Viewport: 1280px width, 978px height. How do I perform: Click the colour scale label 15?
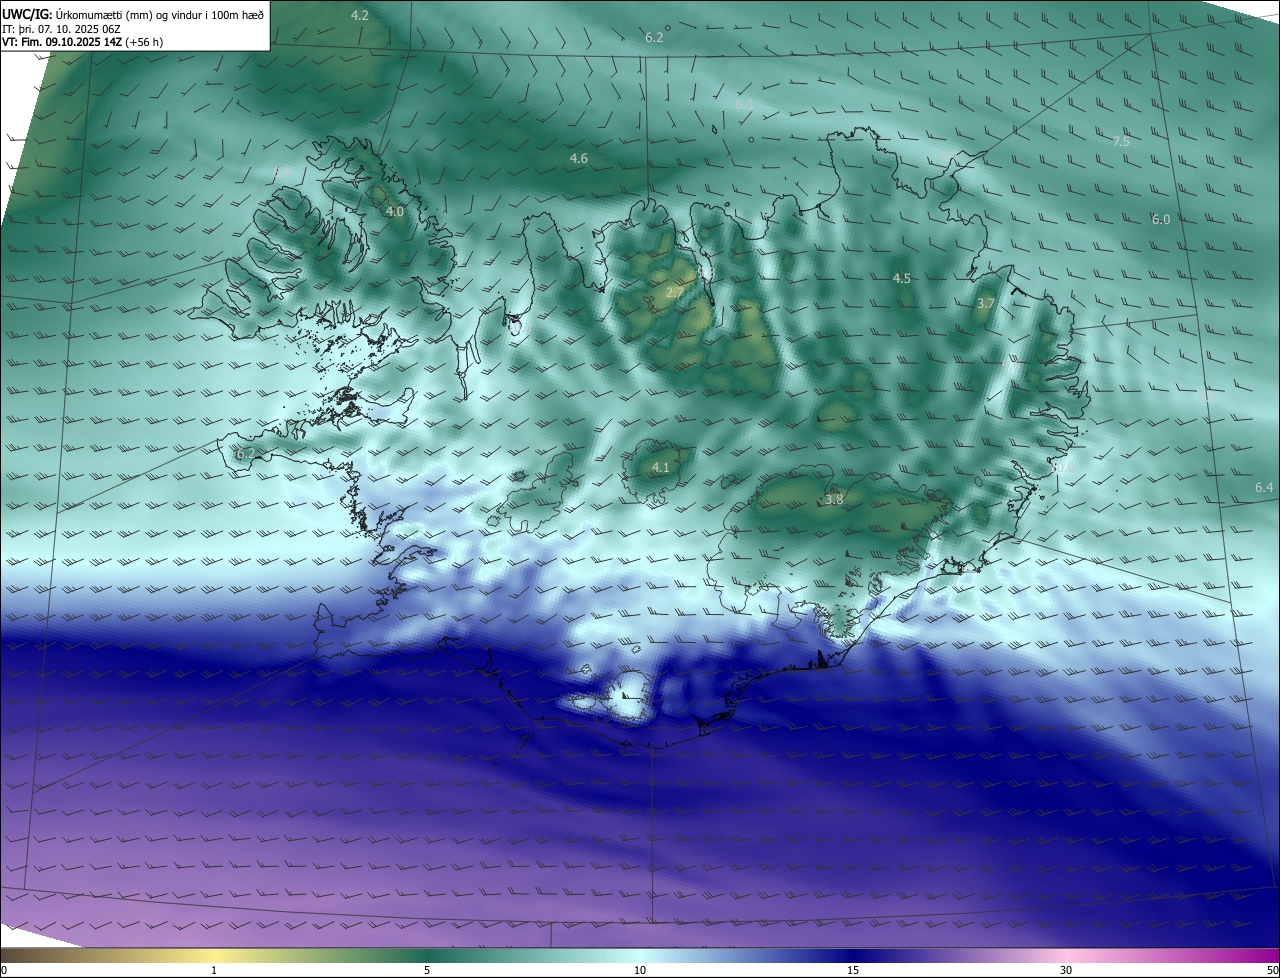tap(853, 970)
